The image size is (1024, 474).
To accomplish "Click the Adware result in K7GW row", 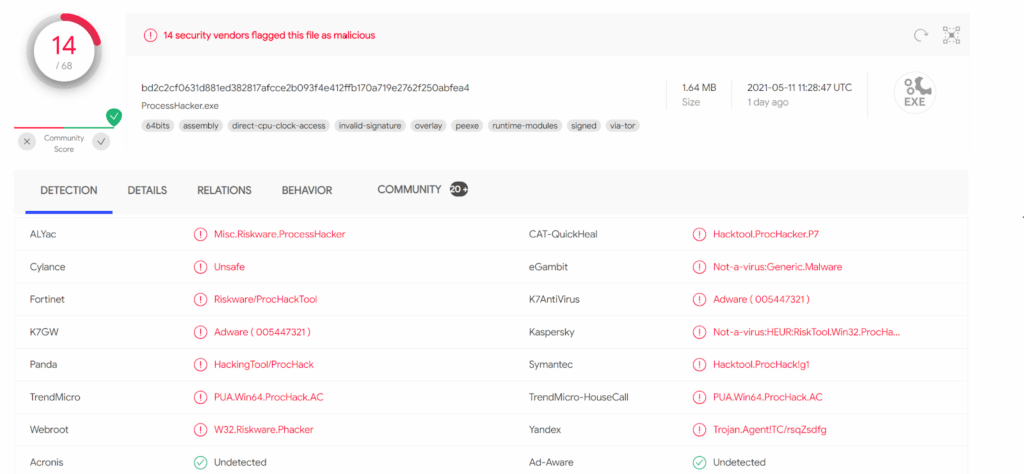I will tap(262, 332).
